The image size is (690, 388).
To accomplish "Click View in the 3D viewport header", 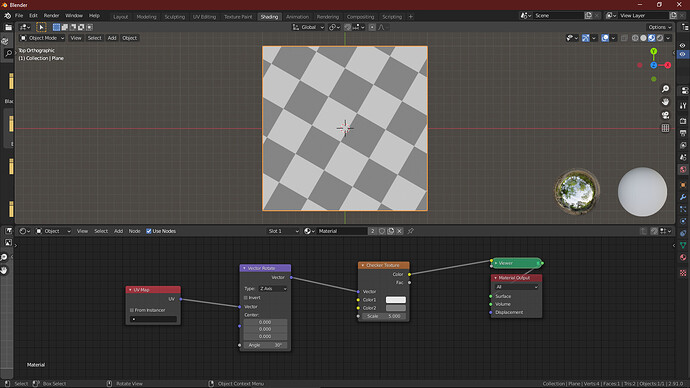I will pyautogui.click(x=76, y=38).
